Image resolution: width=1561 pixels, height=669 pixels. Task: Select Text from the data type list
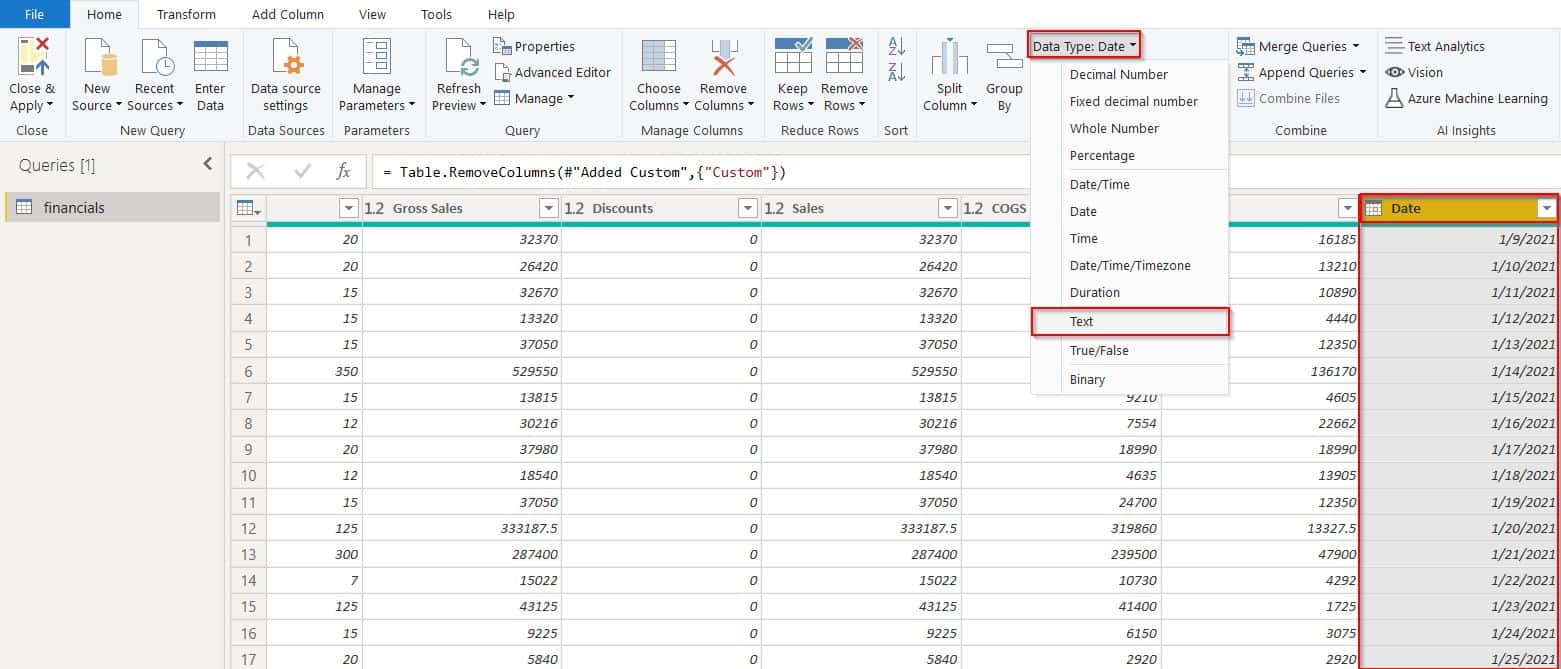1082,321
